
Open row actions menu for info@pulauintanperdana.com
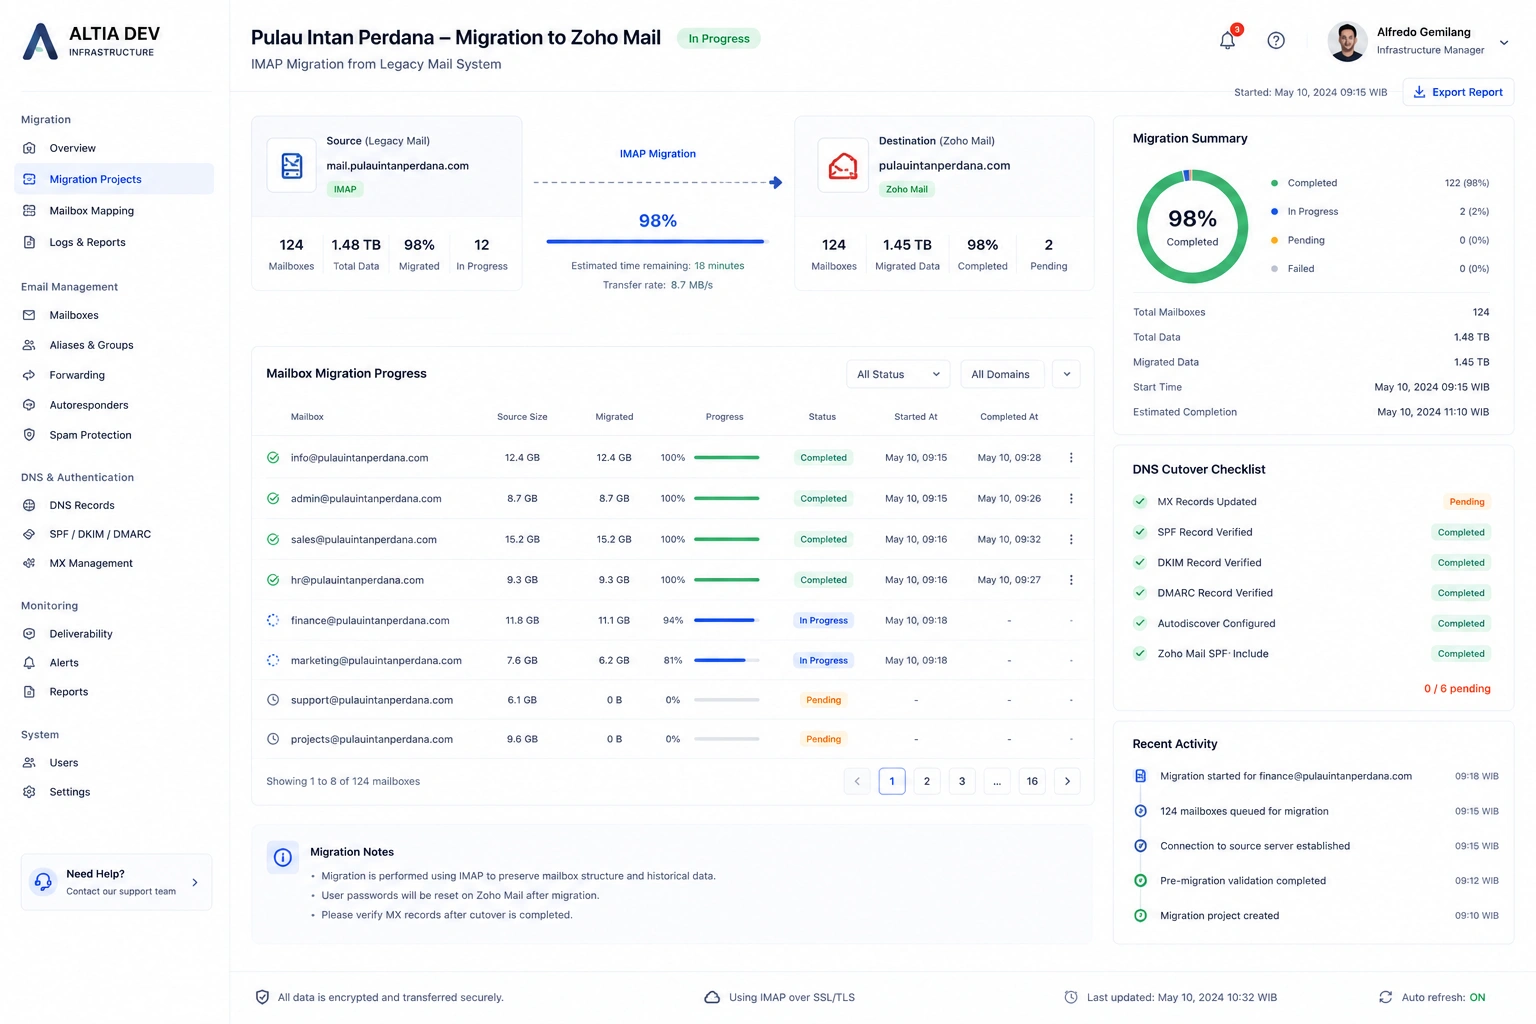click(x=1071, y=458)
